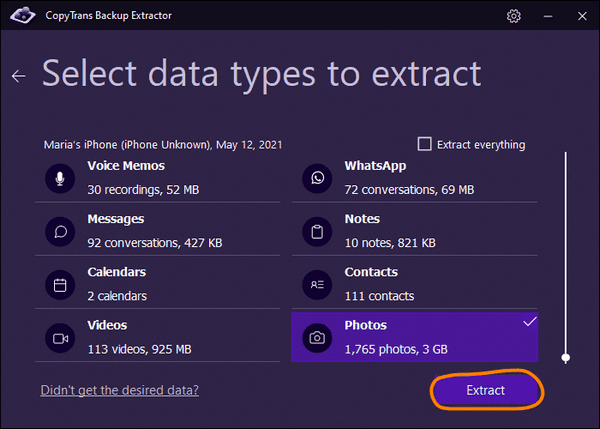Viewport: 600px width, 429px height.
Task: Click the "Extract everything" label text
Action: (481, 145)
